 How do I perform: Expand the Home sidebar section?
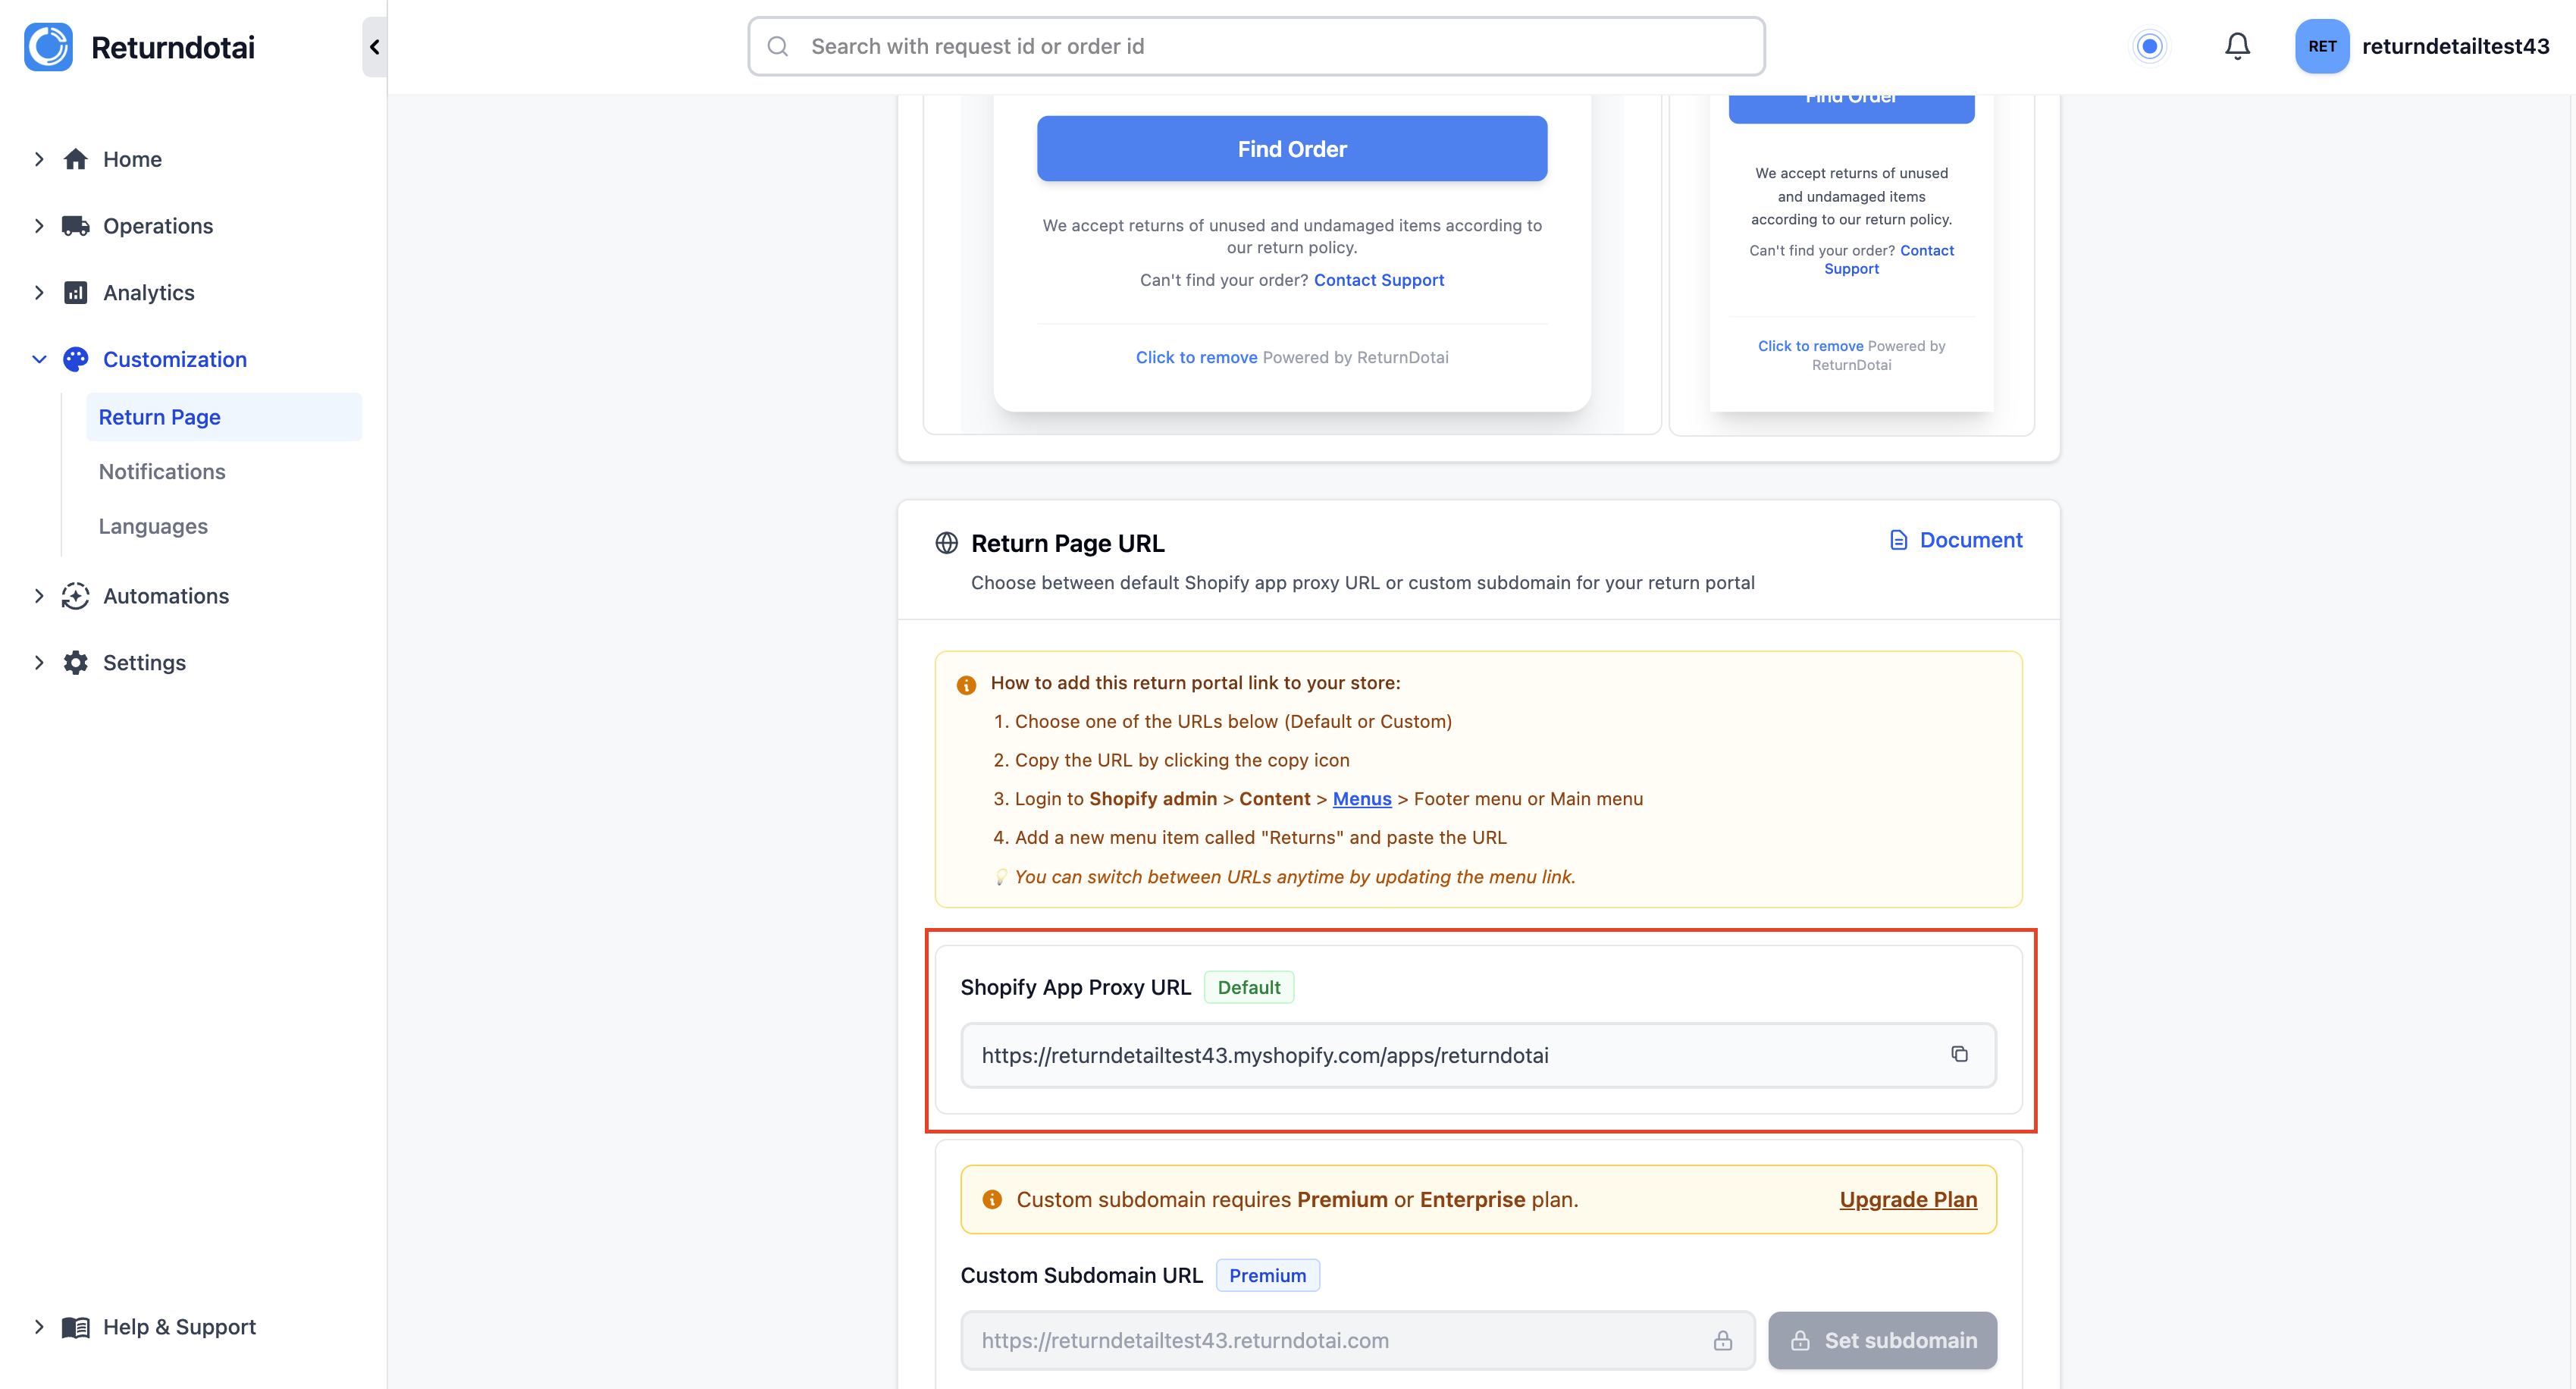pos(39,159)
